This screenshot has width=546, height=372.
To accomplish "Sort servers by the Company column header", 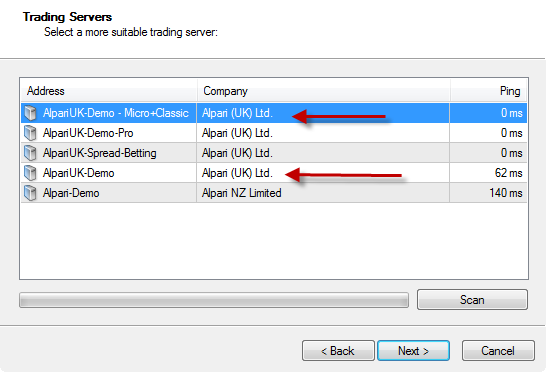I will tap(323, 91).
